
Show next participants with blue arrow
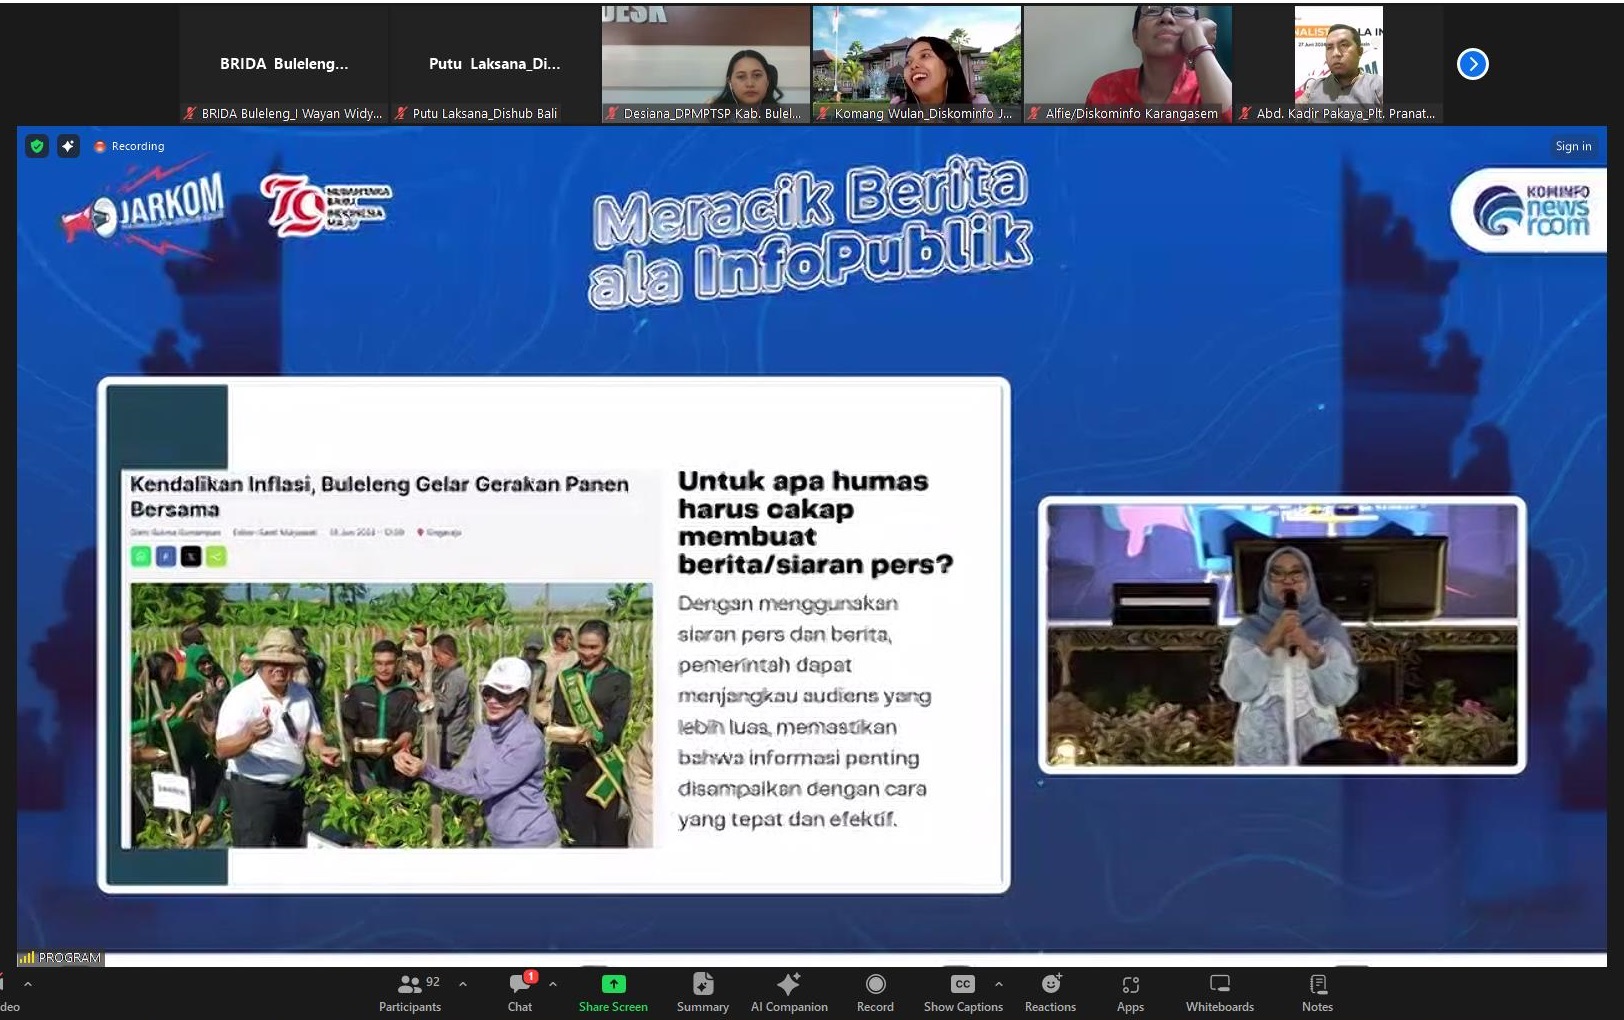click(x=1472, y=64)
